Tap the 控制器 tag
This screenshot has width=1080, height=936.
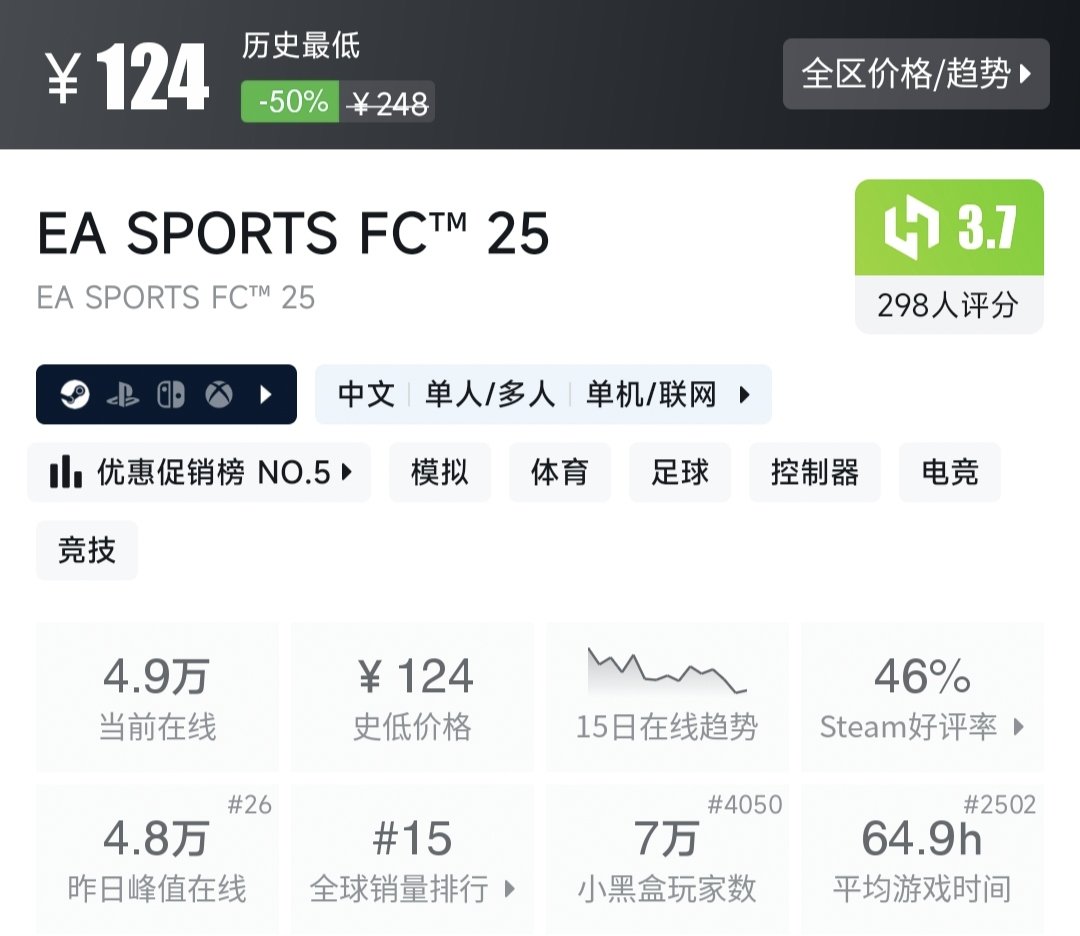coord(814,473)
